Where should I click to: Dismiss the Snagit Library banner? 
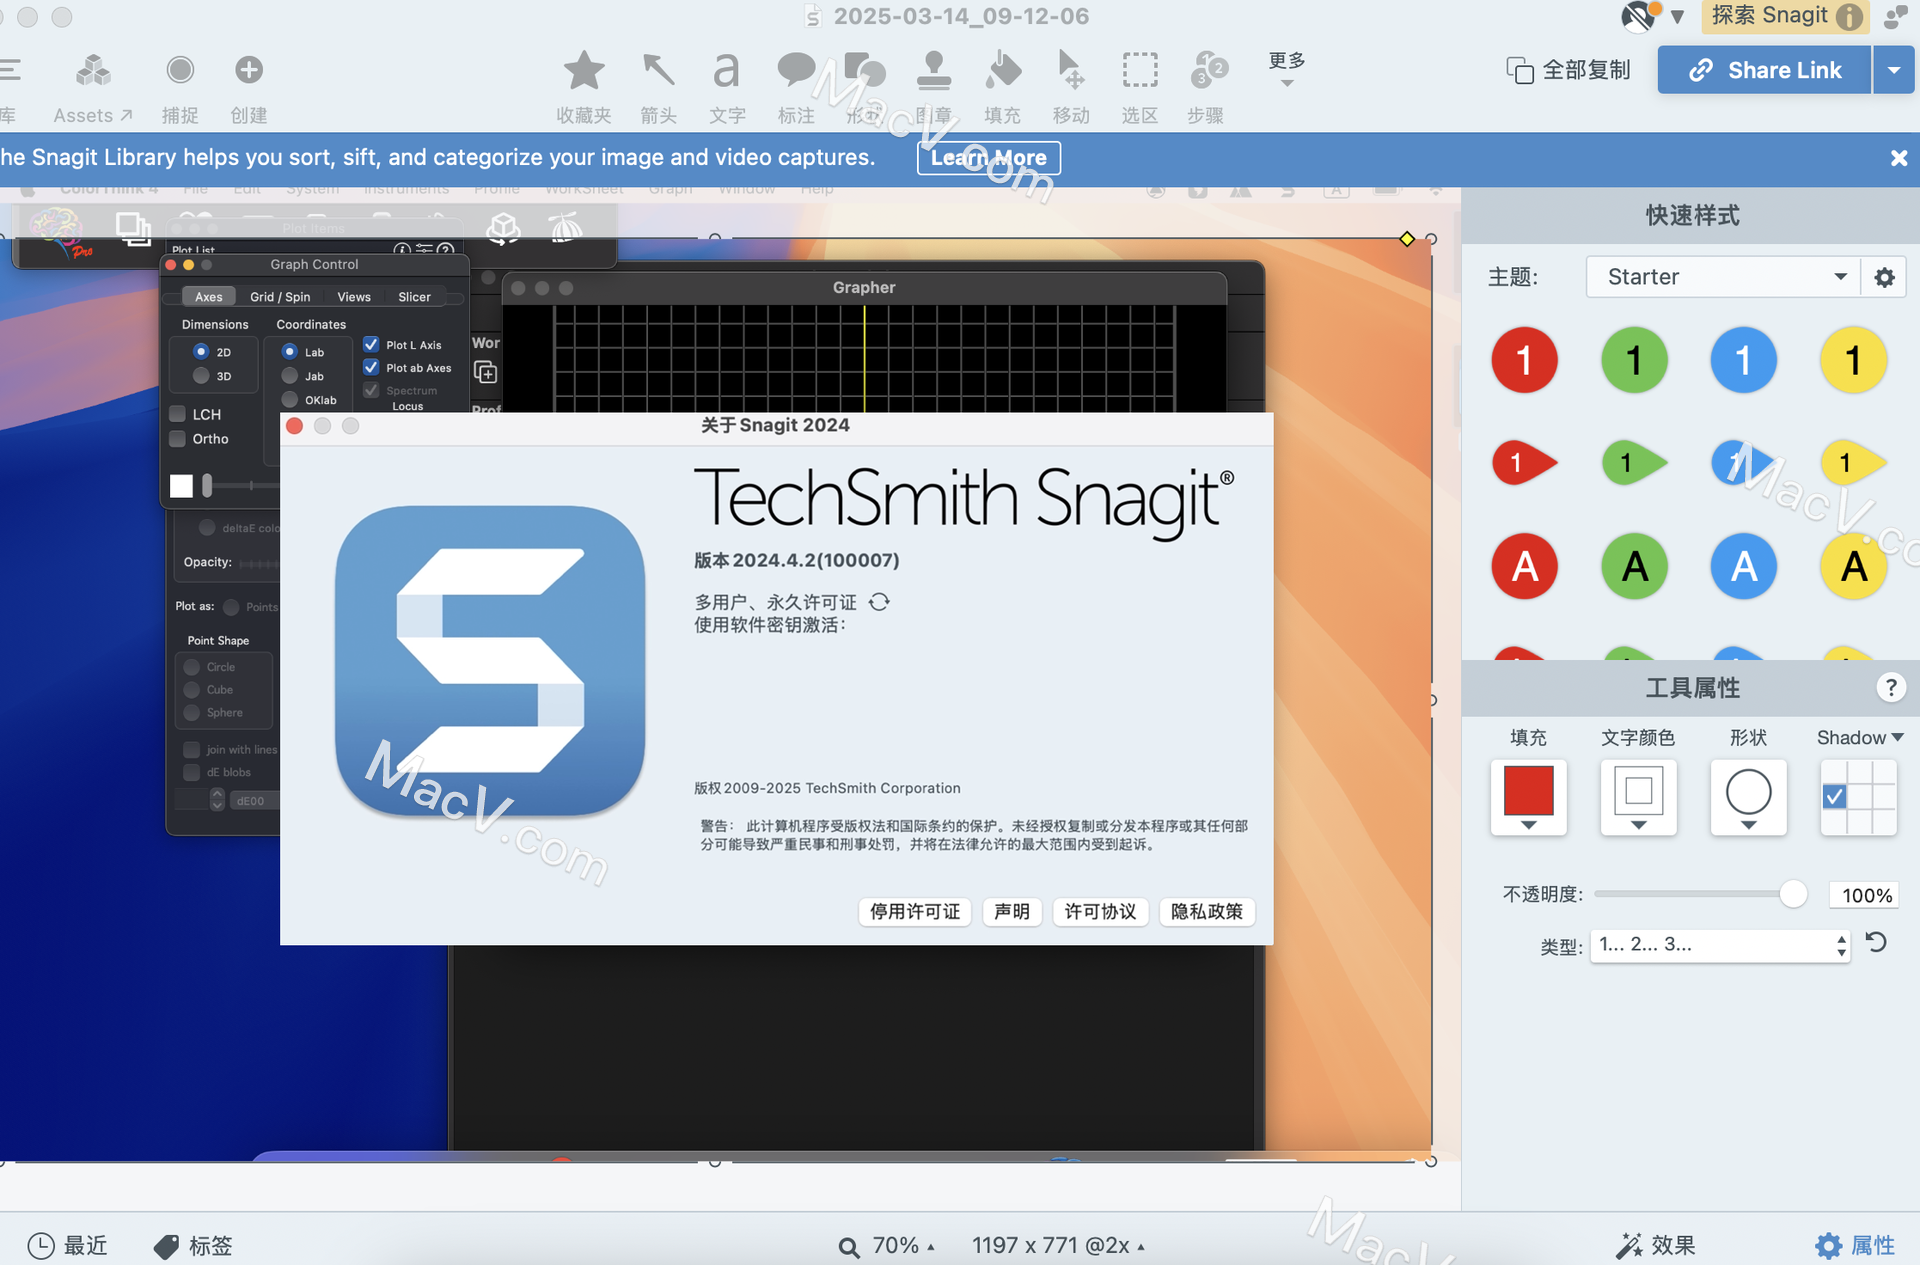tap(1898, 158)
